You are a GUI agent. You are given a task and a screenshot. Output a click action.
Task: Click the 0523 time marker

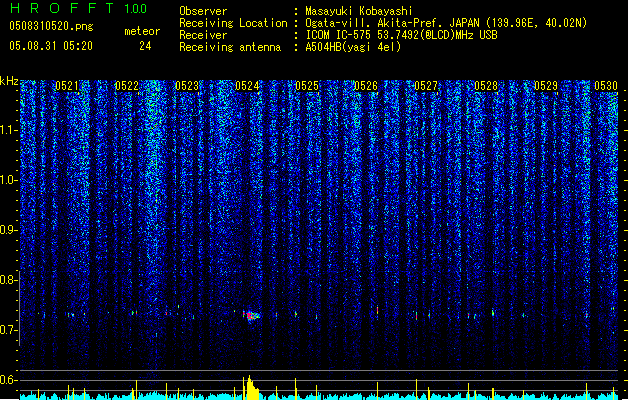187,86
